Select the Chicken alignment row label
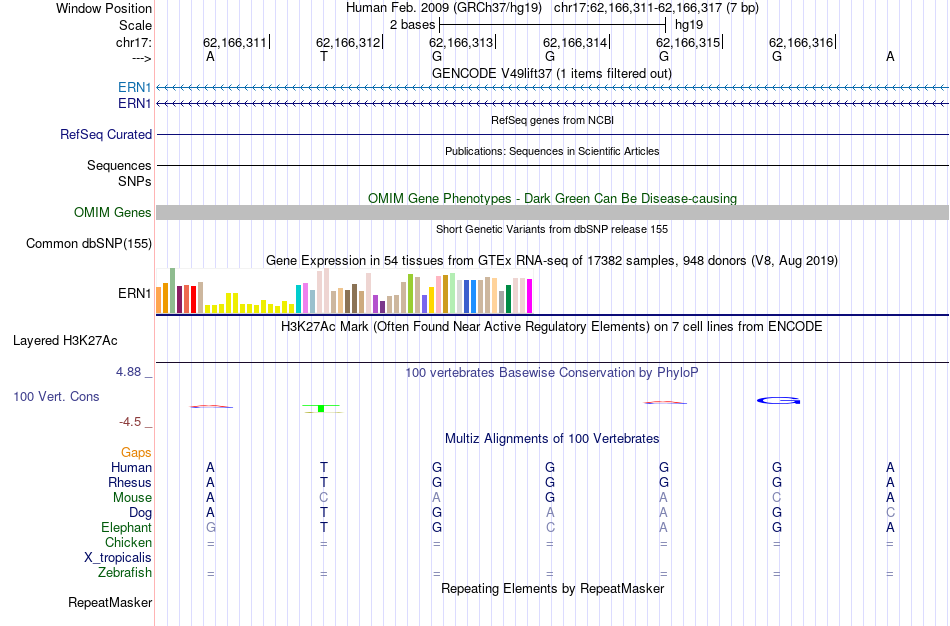Screen dimensions: 950x626 [128, 542]
